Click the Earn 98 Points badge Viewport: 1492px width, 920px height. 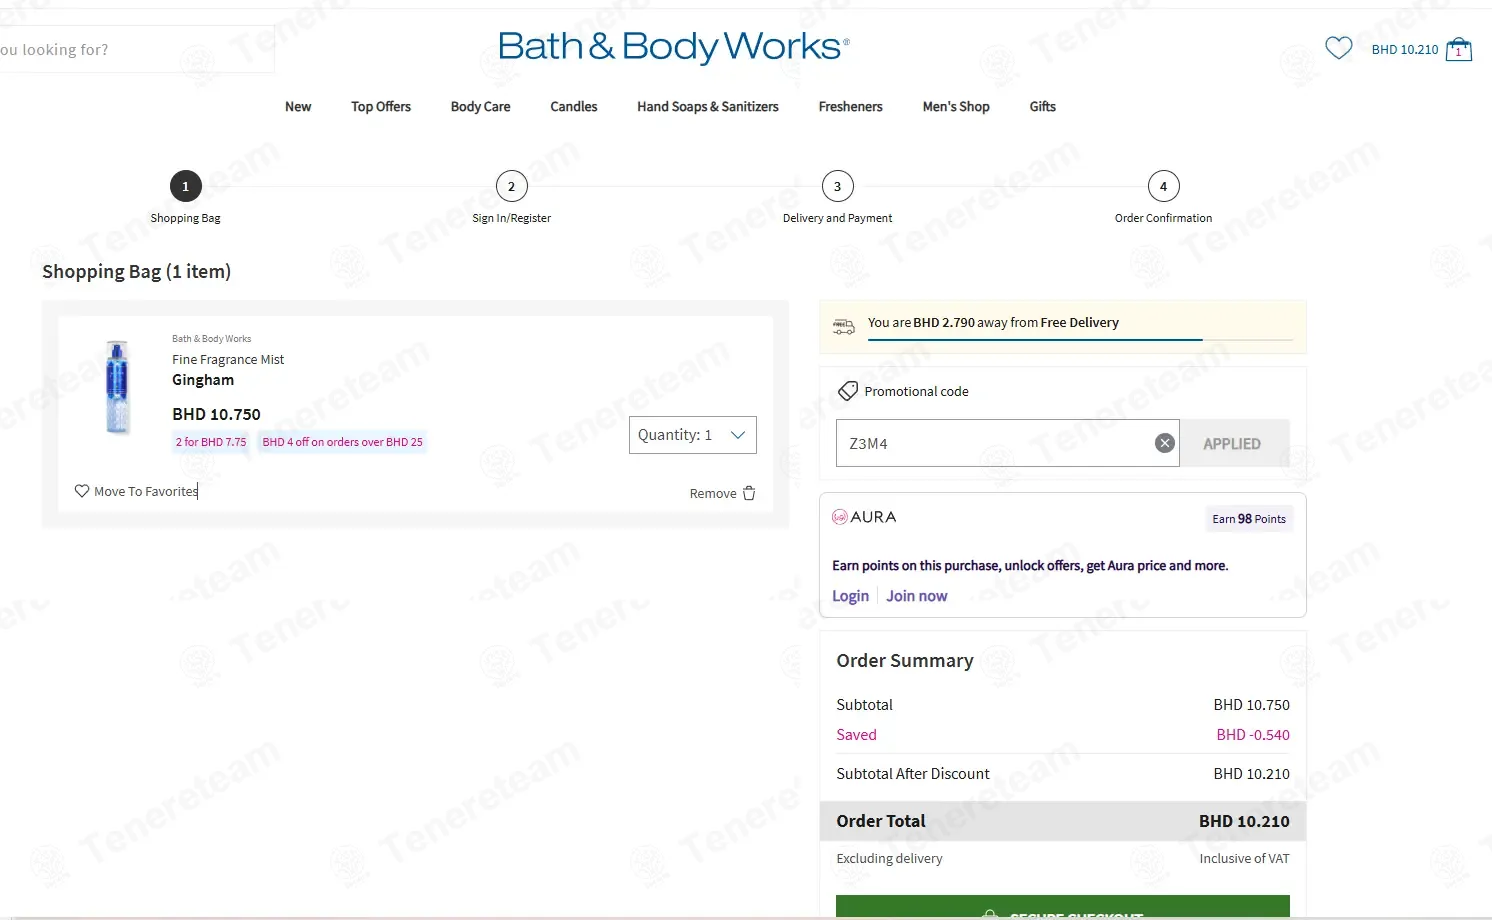point(1249,519)
